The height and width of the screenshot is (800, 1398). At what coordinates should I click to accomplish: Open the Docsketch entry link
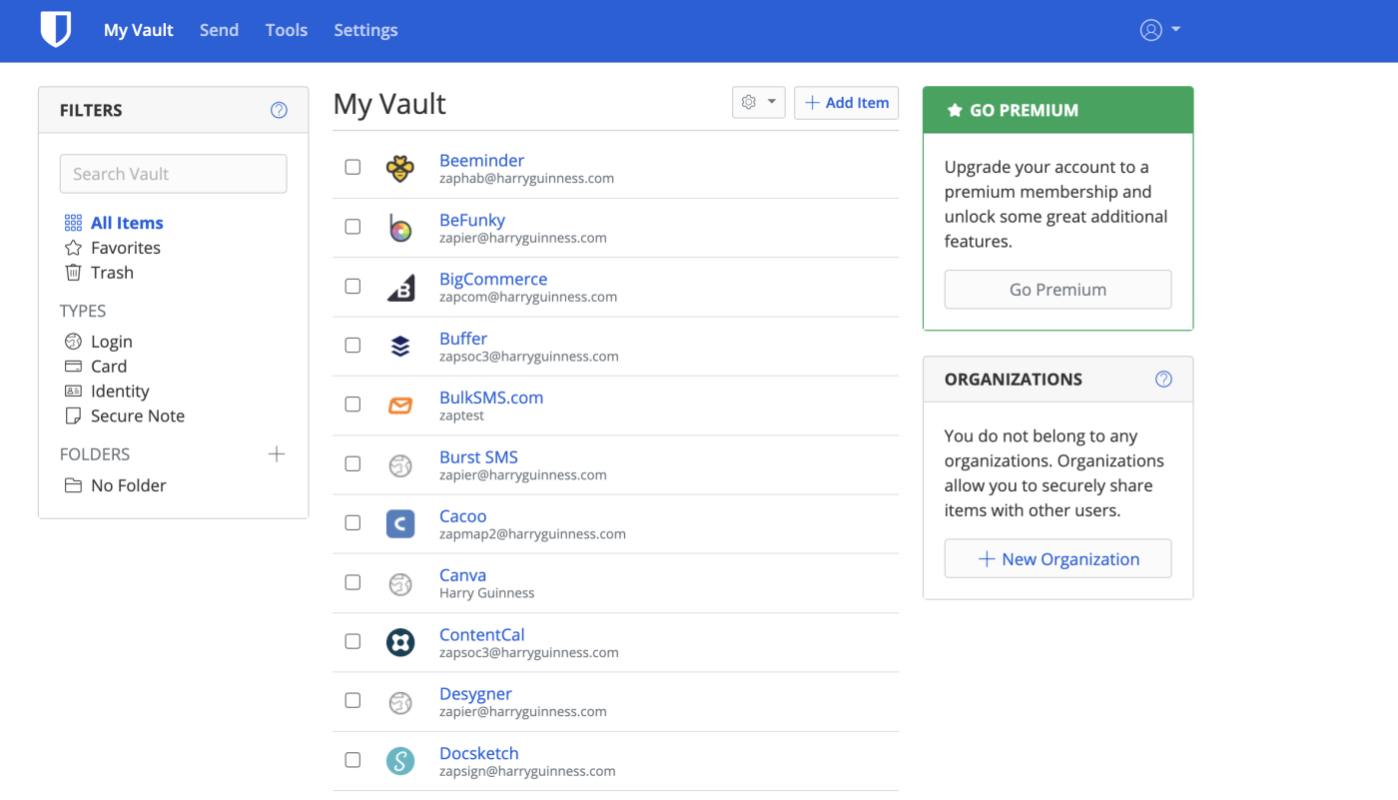[x=479, y=753]
